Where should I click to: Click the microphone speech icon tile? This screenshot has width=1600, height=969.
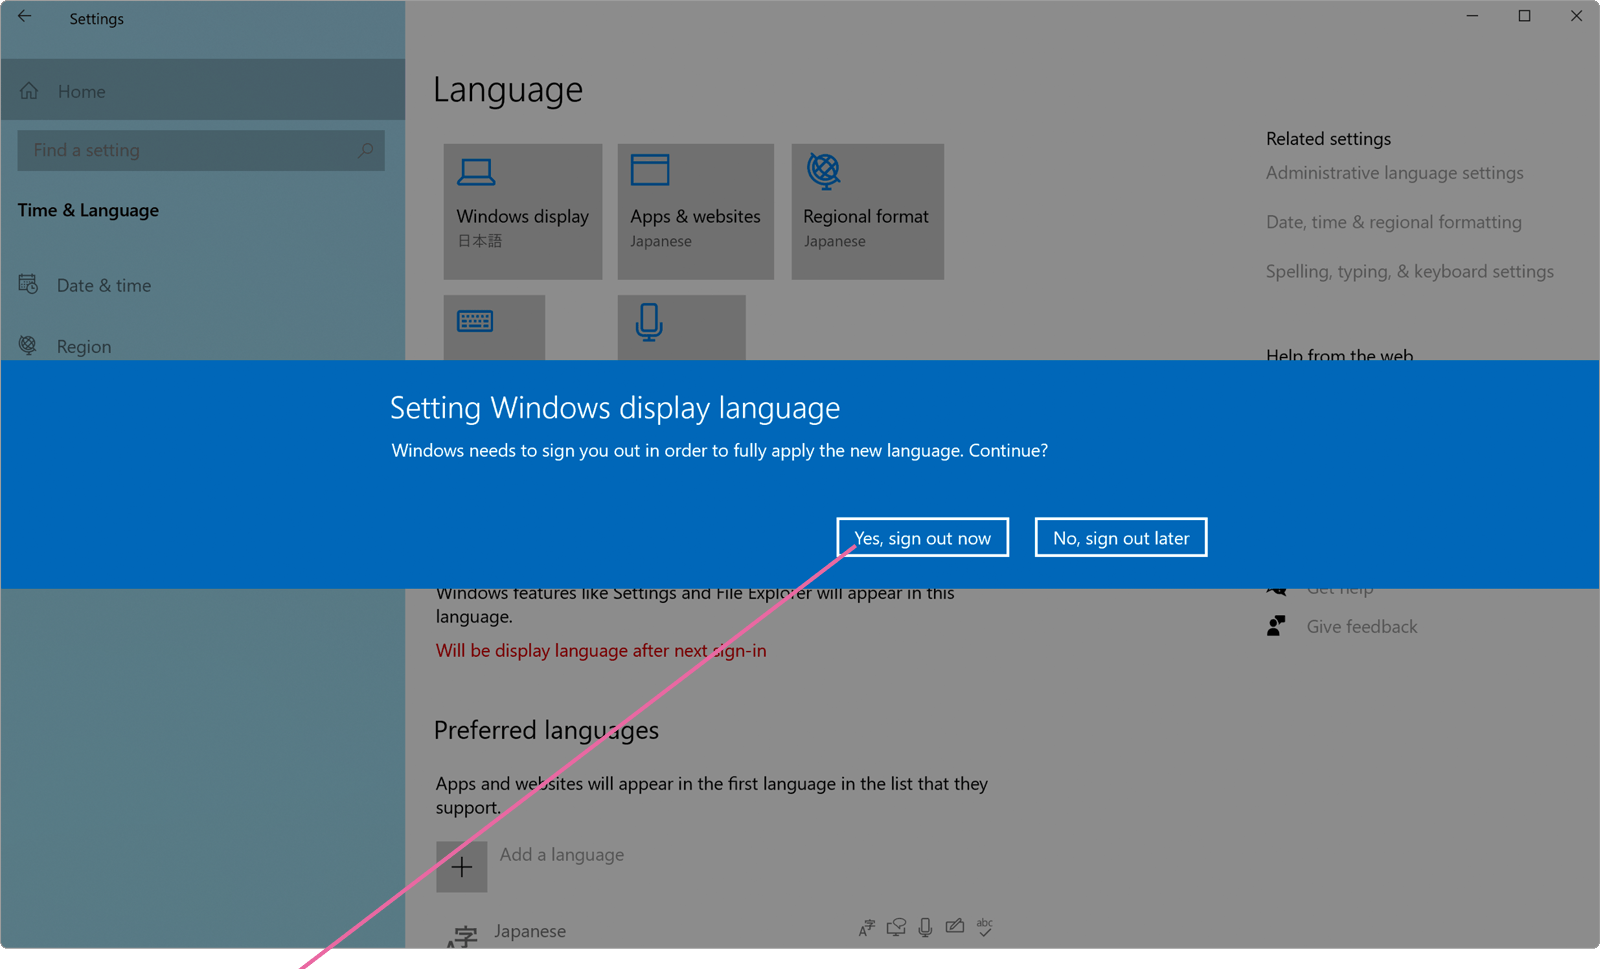[x=681, y=327]
